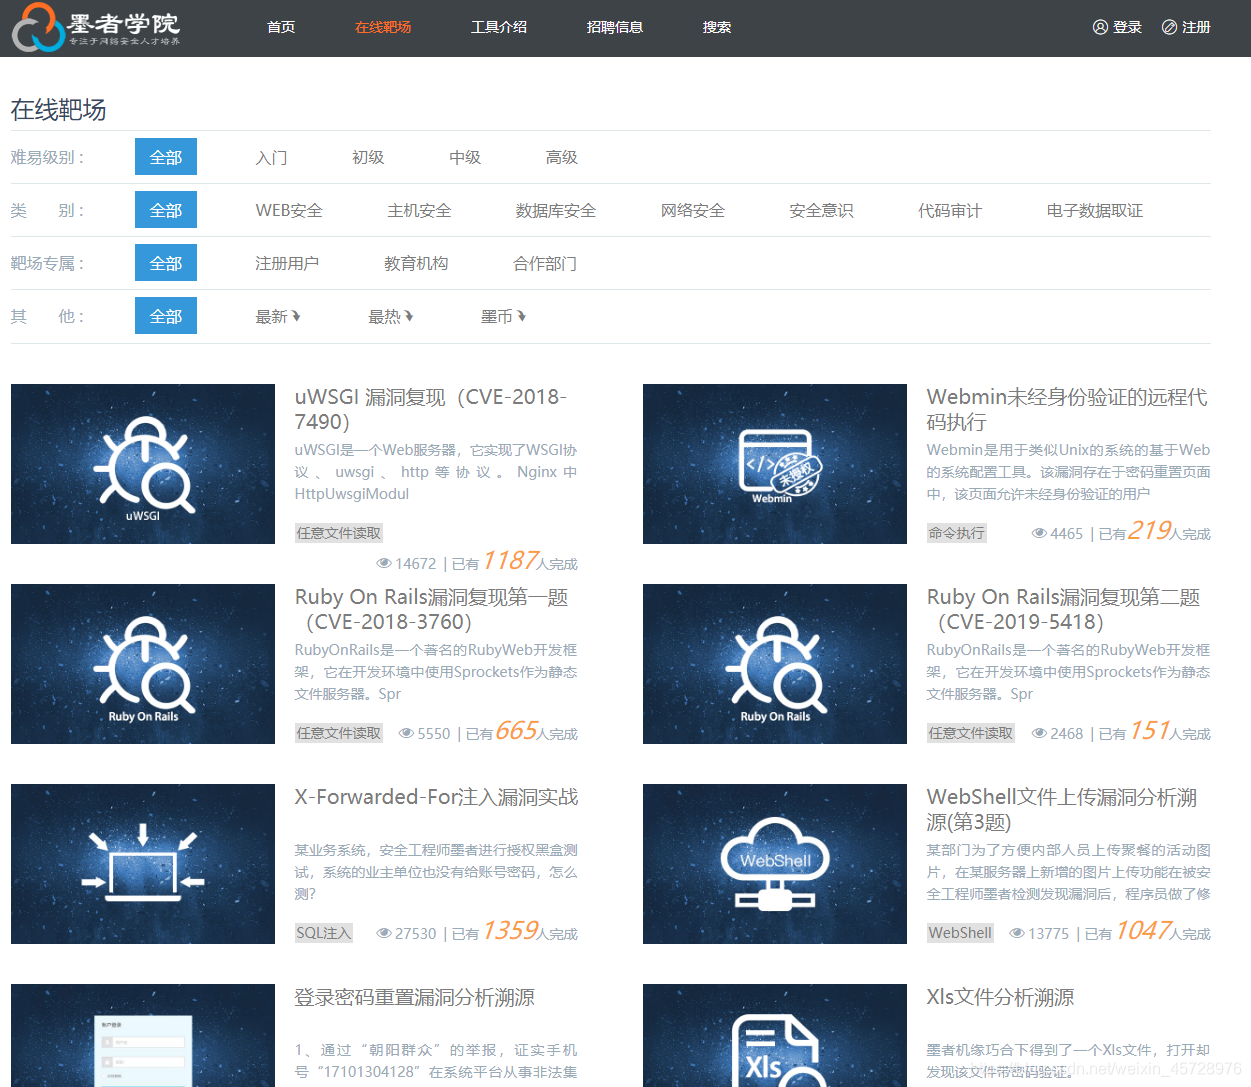The width and height of the screenshot is (1251, 1087).
Task: Click the 墨者学院 logo
Action: coord(96,27)
